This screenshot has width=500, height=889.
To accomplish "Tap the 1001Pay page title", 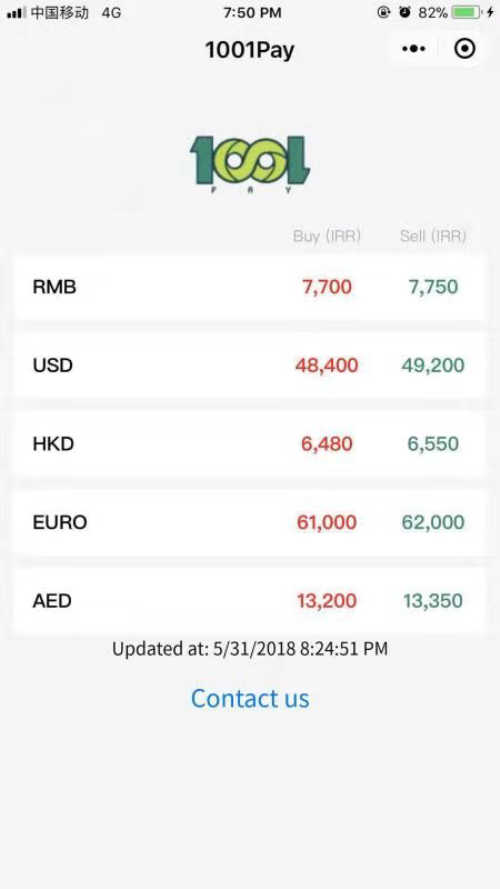I will click(249, 50).
